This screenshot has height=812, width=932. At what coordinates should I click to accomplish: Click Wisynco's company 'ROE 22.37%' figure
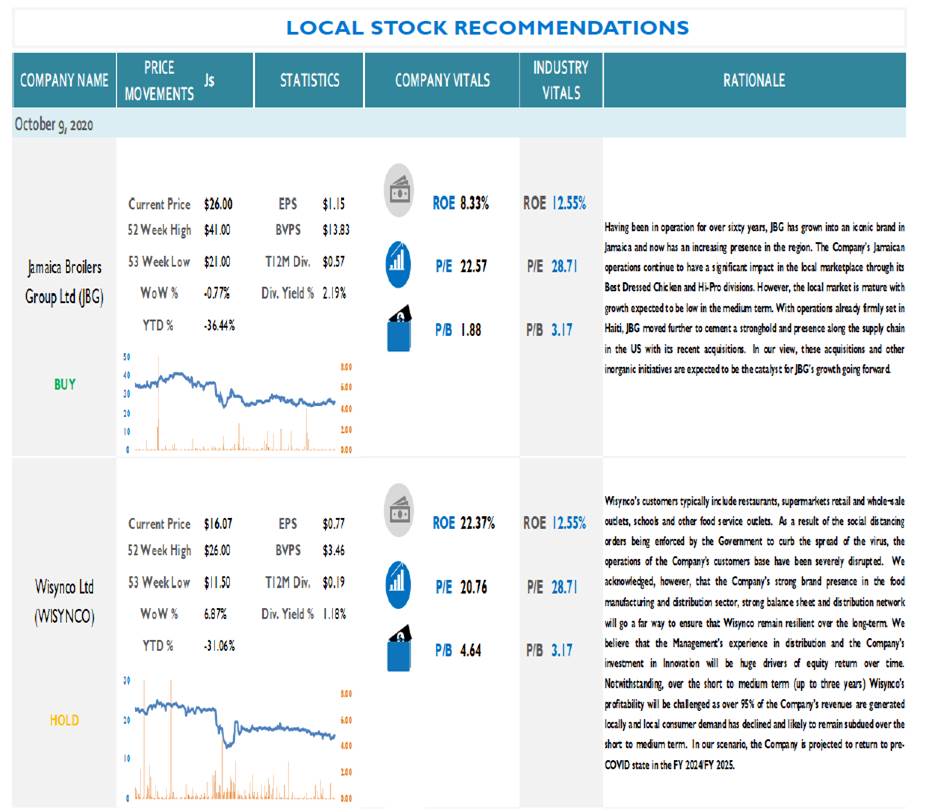(x=464, y=523)
